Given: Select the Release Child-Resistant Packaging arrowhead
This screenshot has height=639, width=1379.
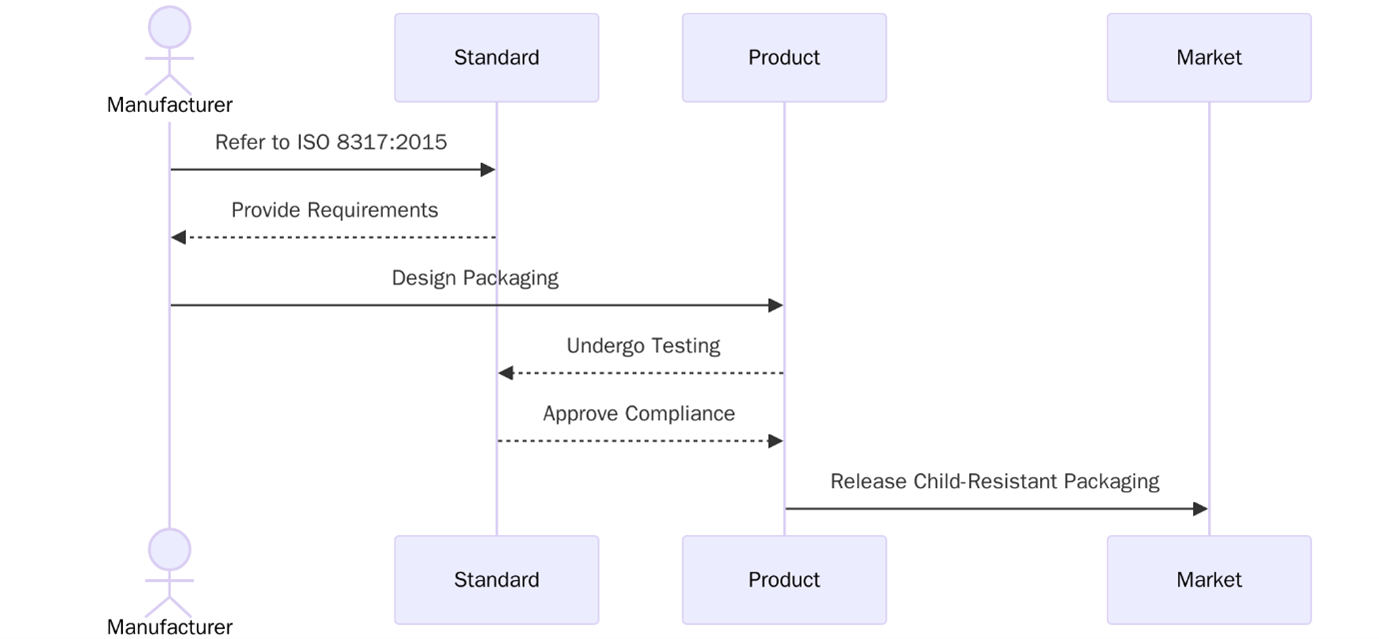Looking at the screenshot, I should 1200,508.
